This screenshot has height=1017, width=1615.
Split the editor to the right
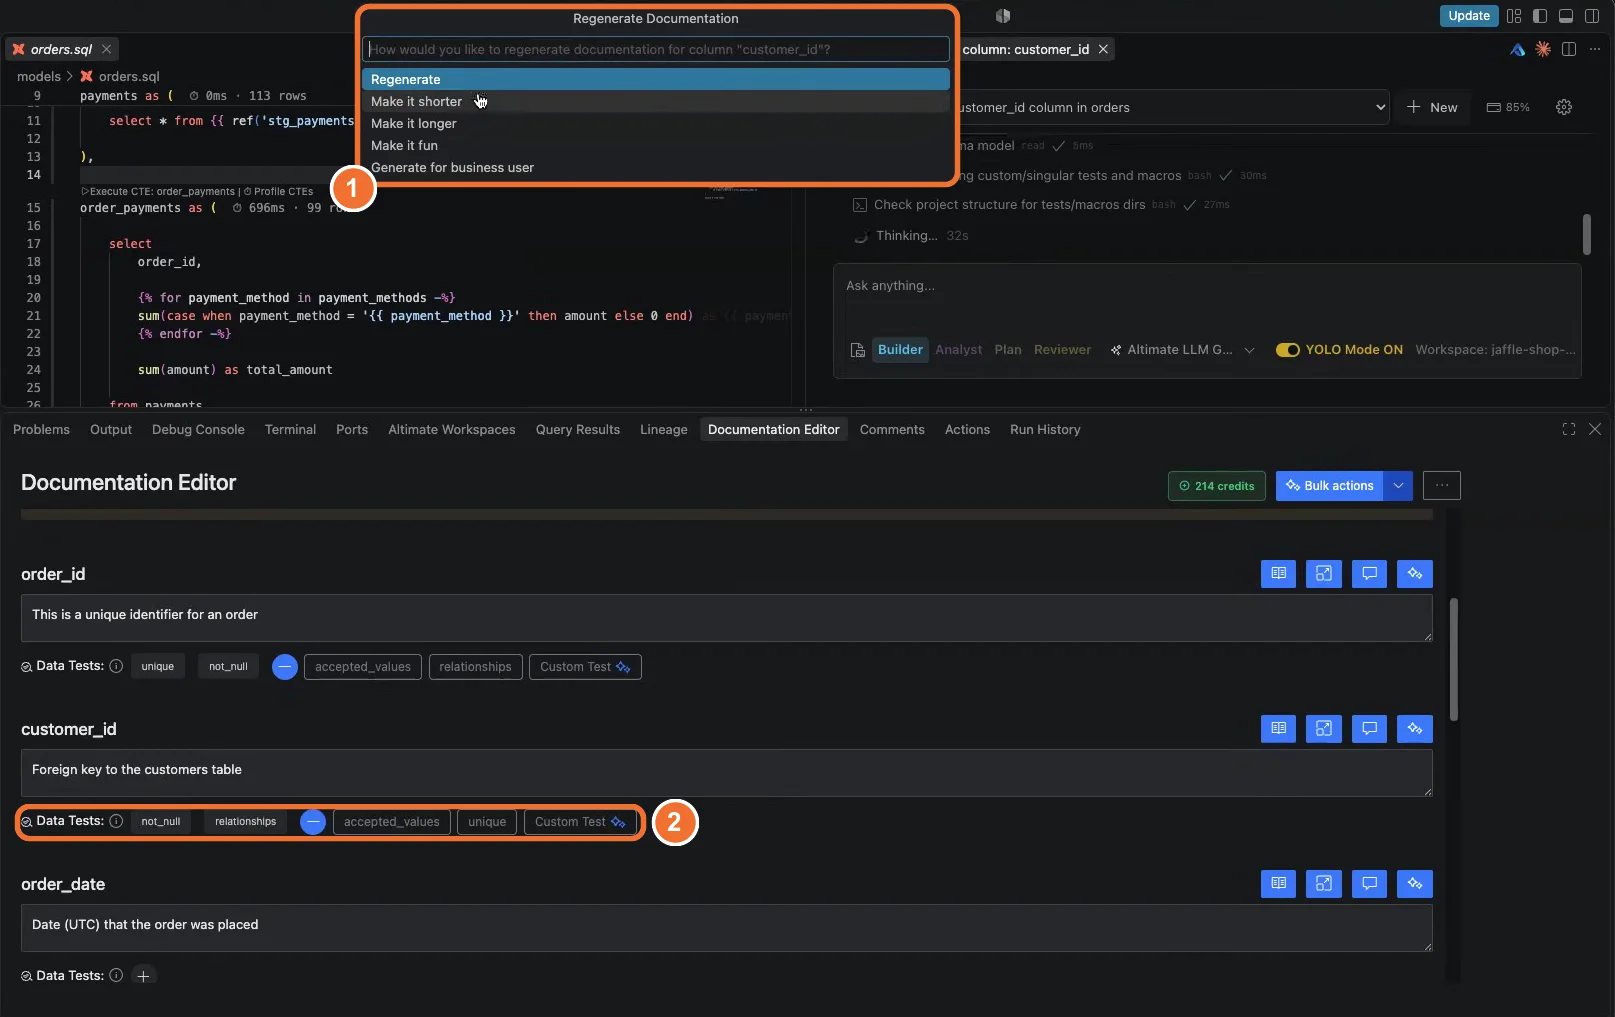click(x=1569, y=49)
